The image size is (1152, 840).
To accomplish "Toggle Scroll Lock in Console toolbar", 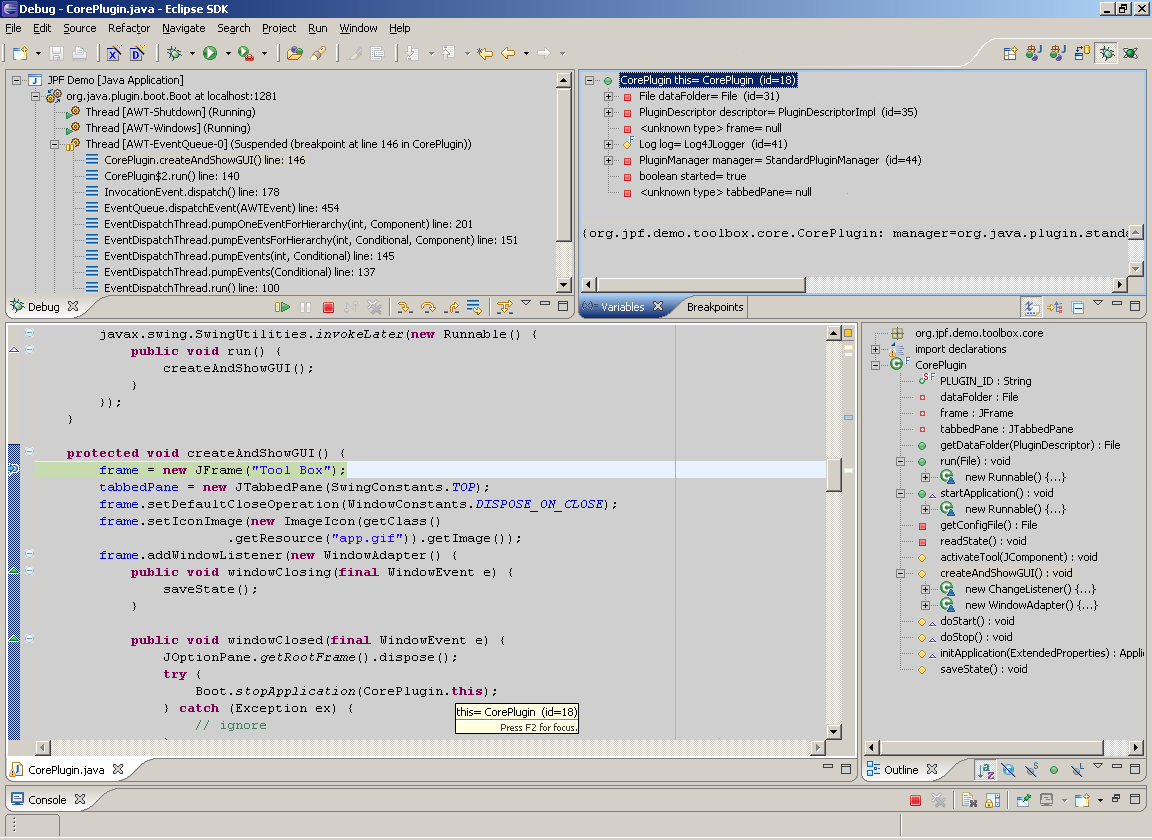I will click(x=993, y=800).
